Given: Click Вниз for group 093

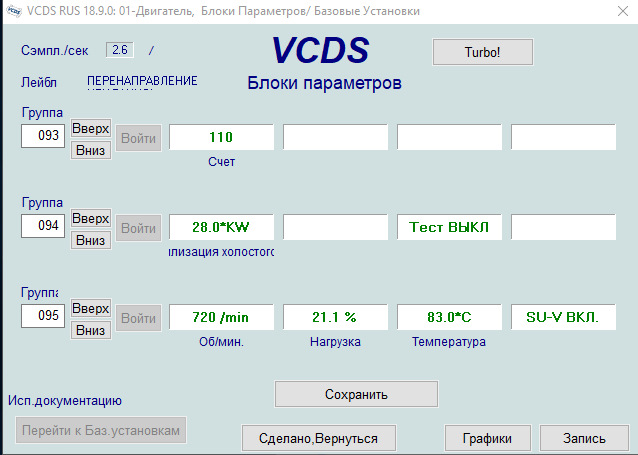Looking at the screenshot, I should [91, 150].
